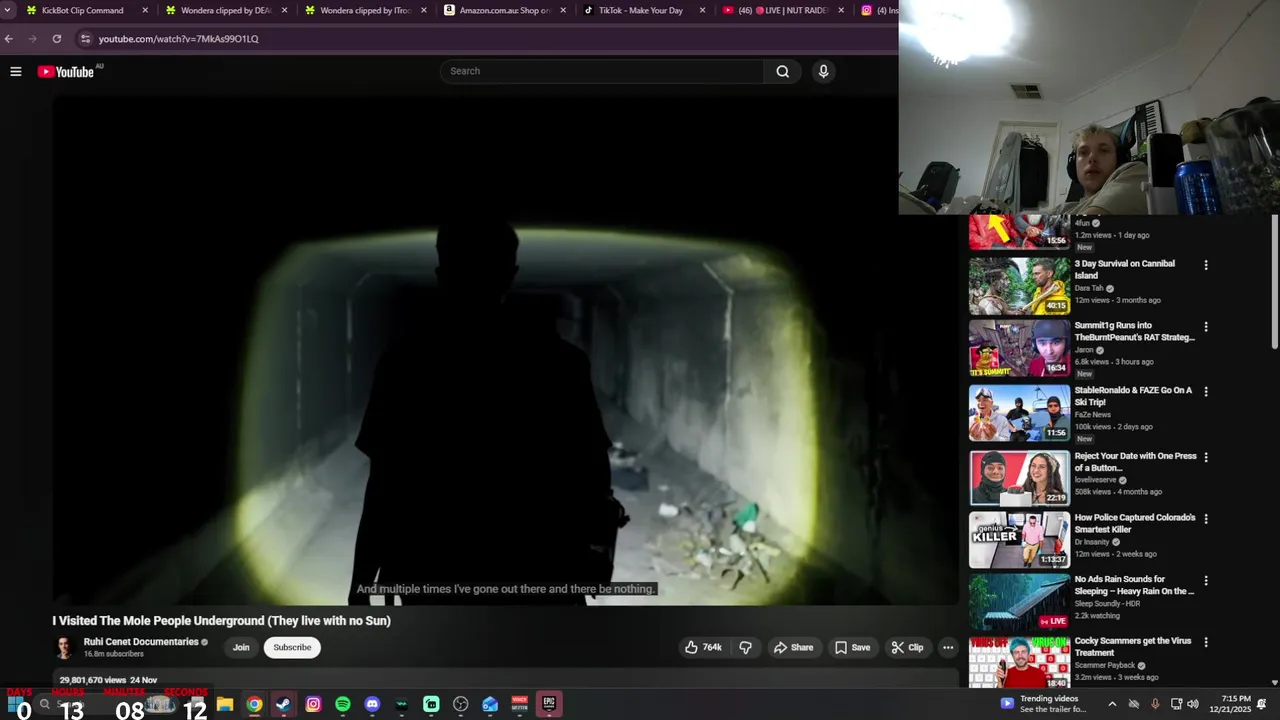Open Voicemeeter taskbar icon

519,704
